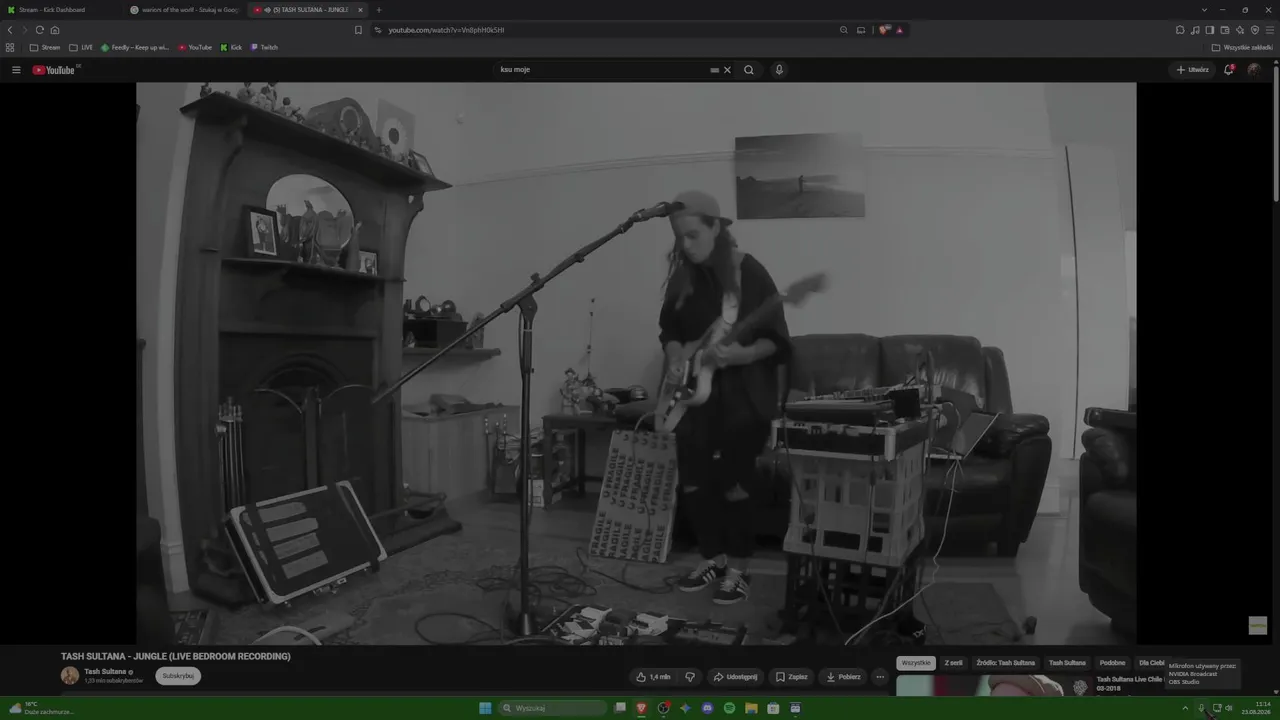The width and height of the screenshot is (1280, 720).
Task: Open the Kick bookmark
Action: 231,47
